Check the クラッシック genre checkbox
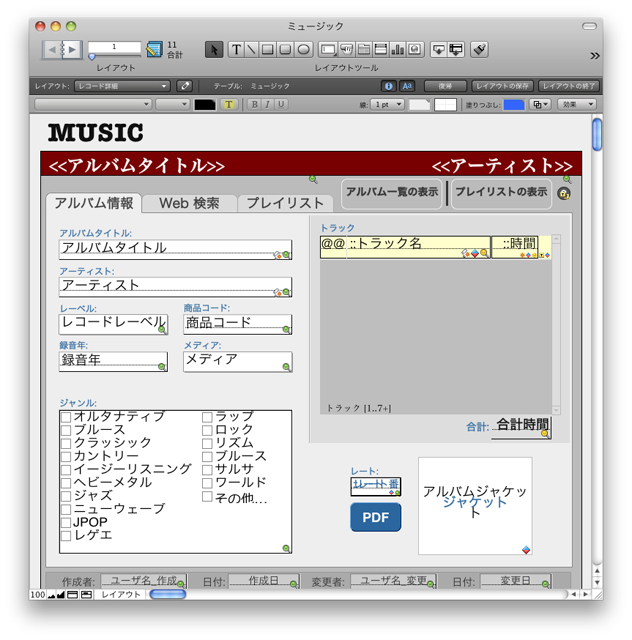 [x=66, y=443]
